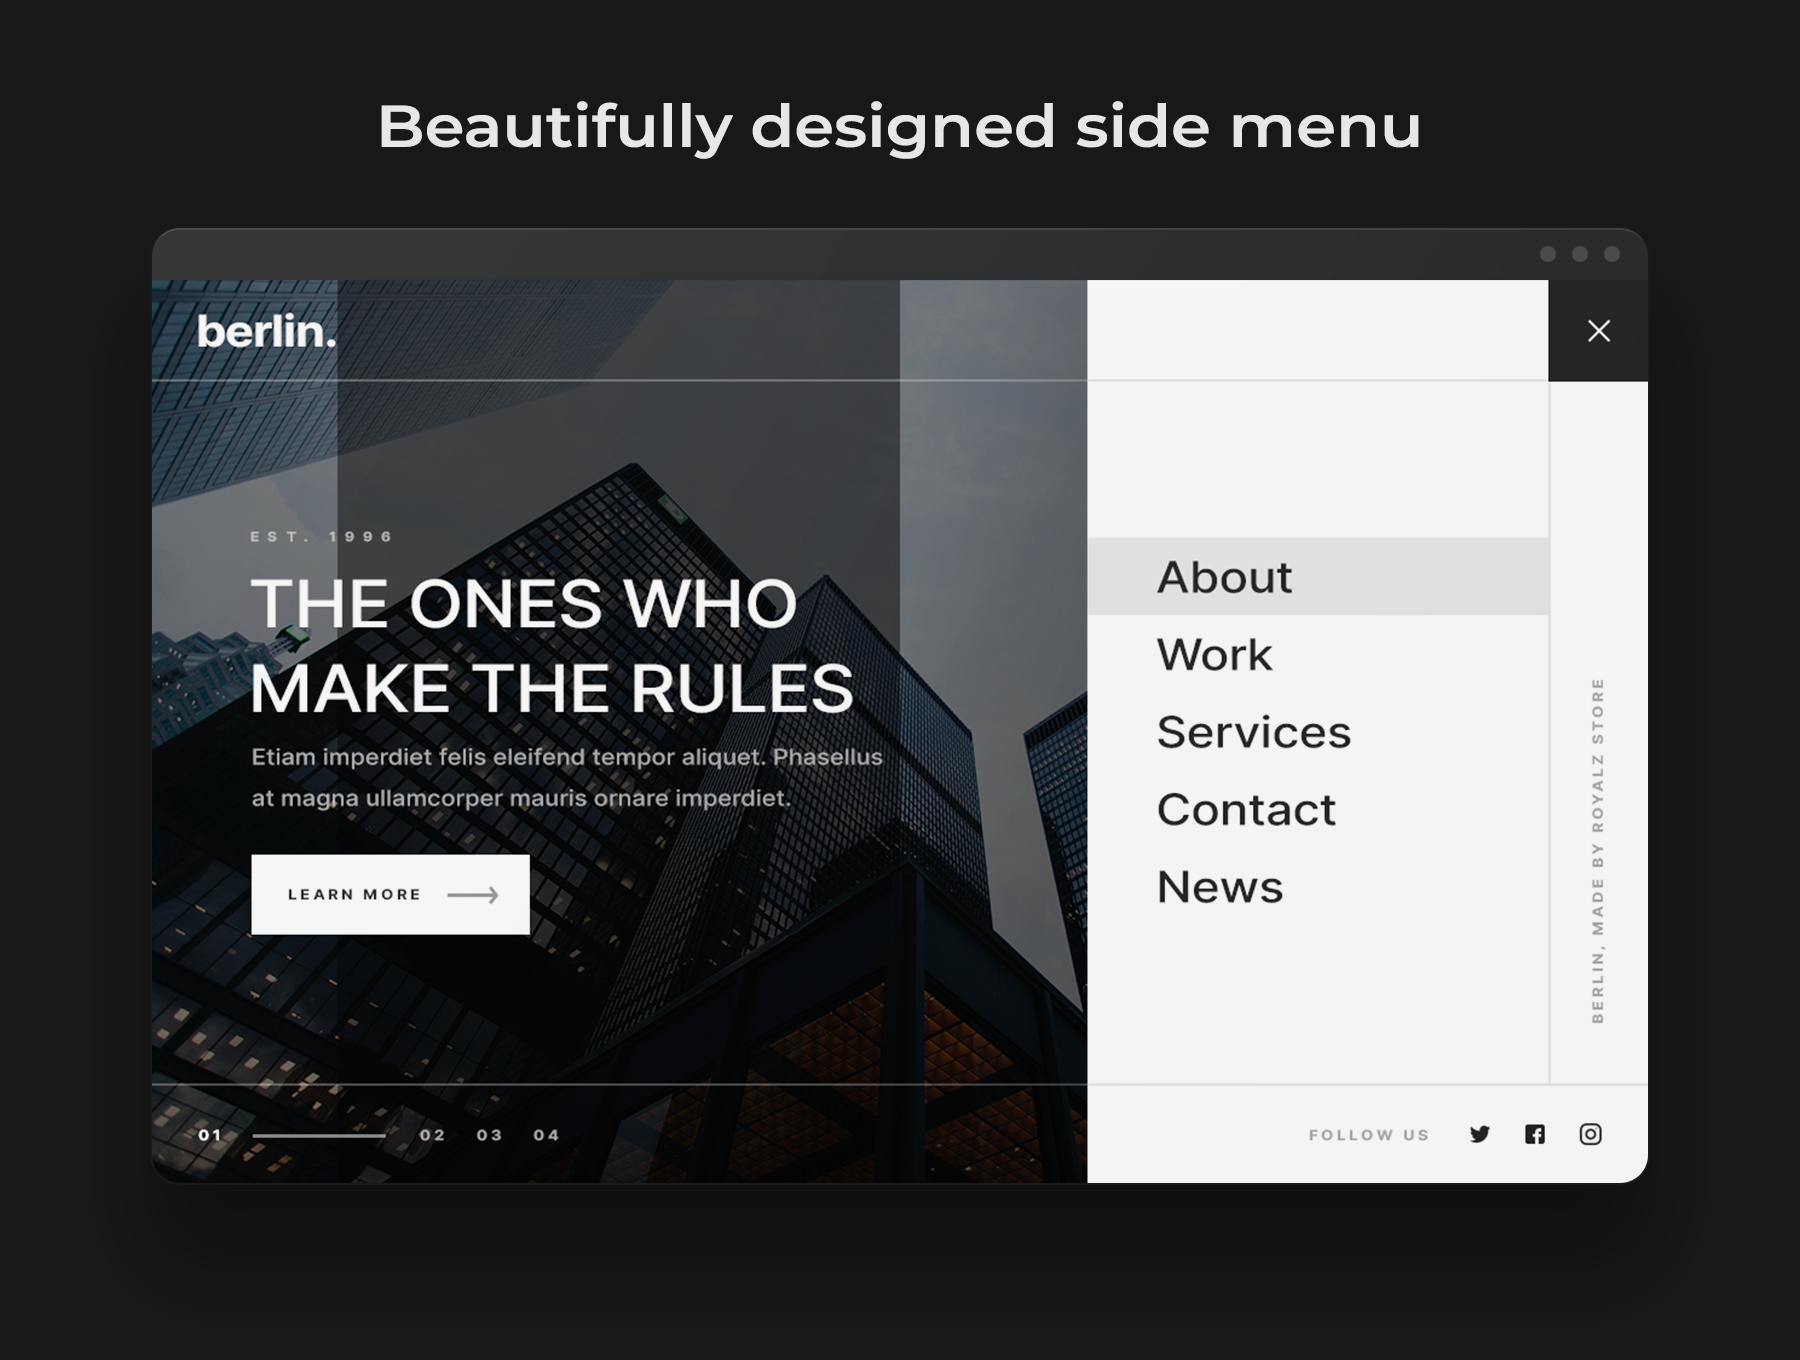The image size is (1800, 1360).
Task: Open the Instagram social link
Action: [1590, 1134]
